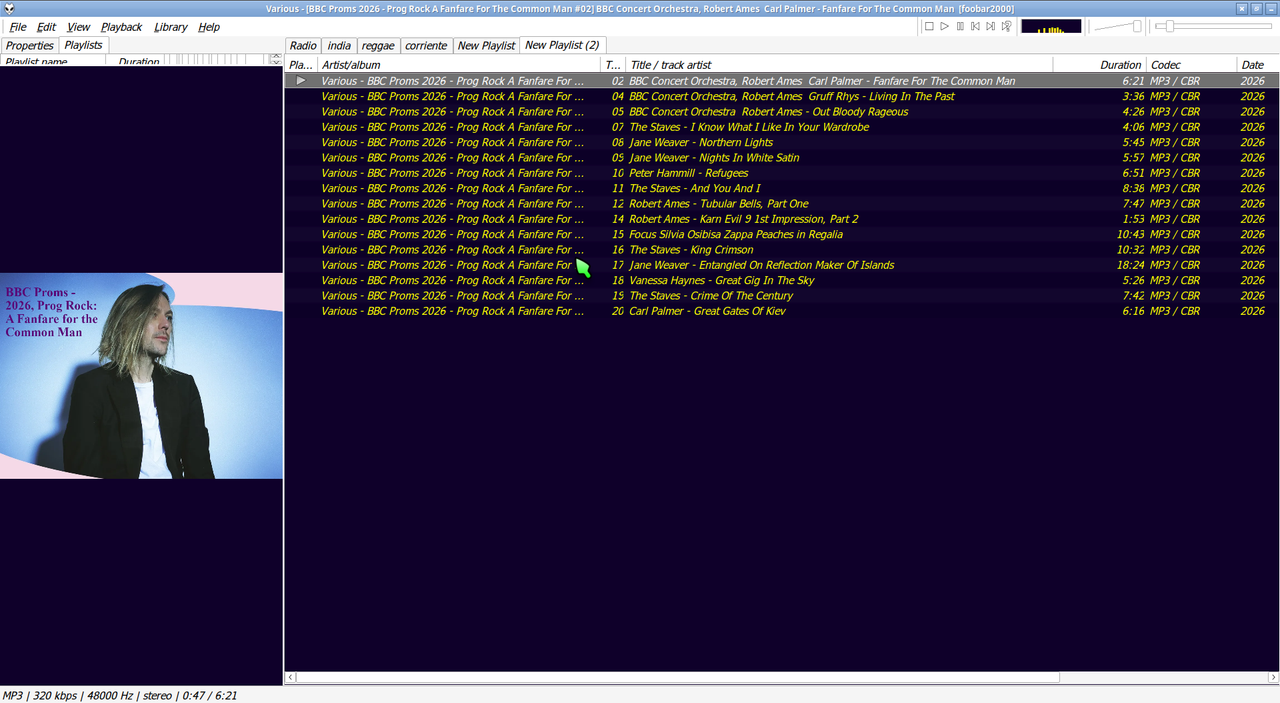Open the Help menu

pos(208,27)
